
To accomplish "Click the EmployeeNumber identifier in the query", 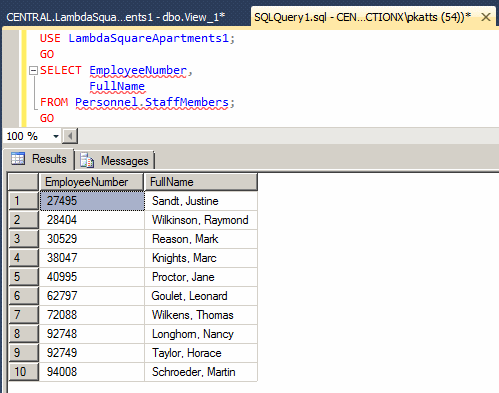I will pos(138,70).
